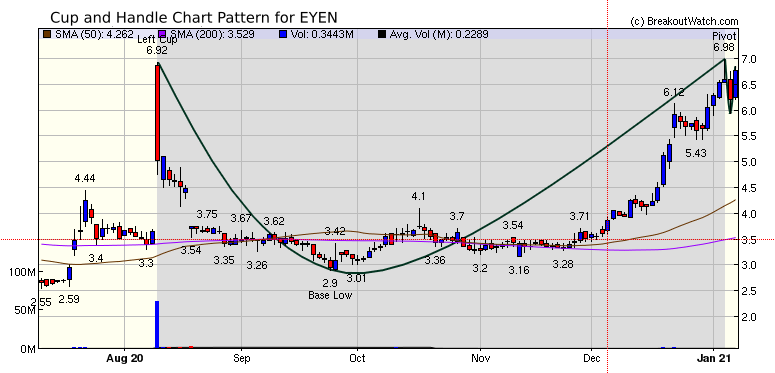Click the '(c) BreakoutWatch.com' credit

click(684, 21)
